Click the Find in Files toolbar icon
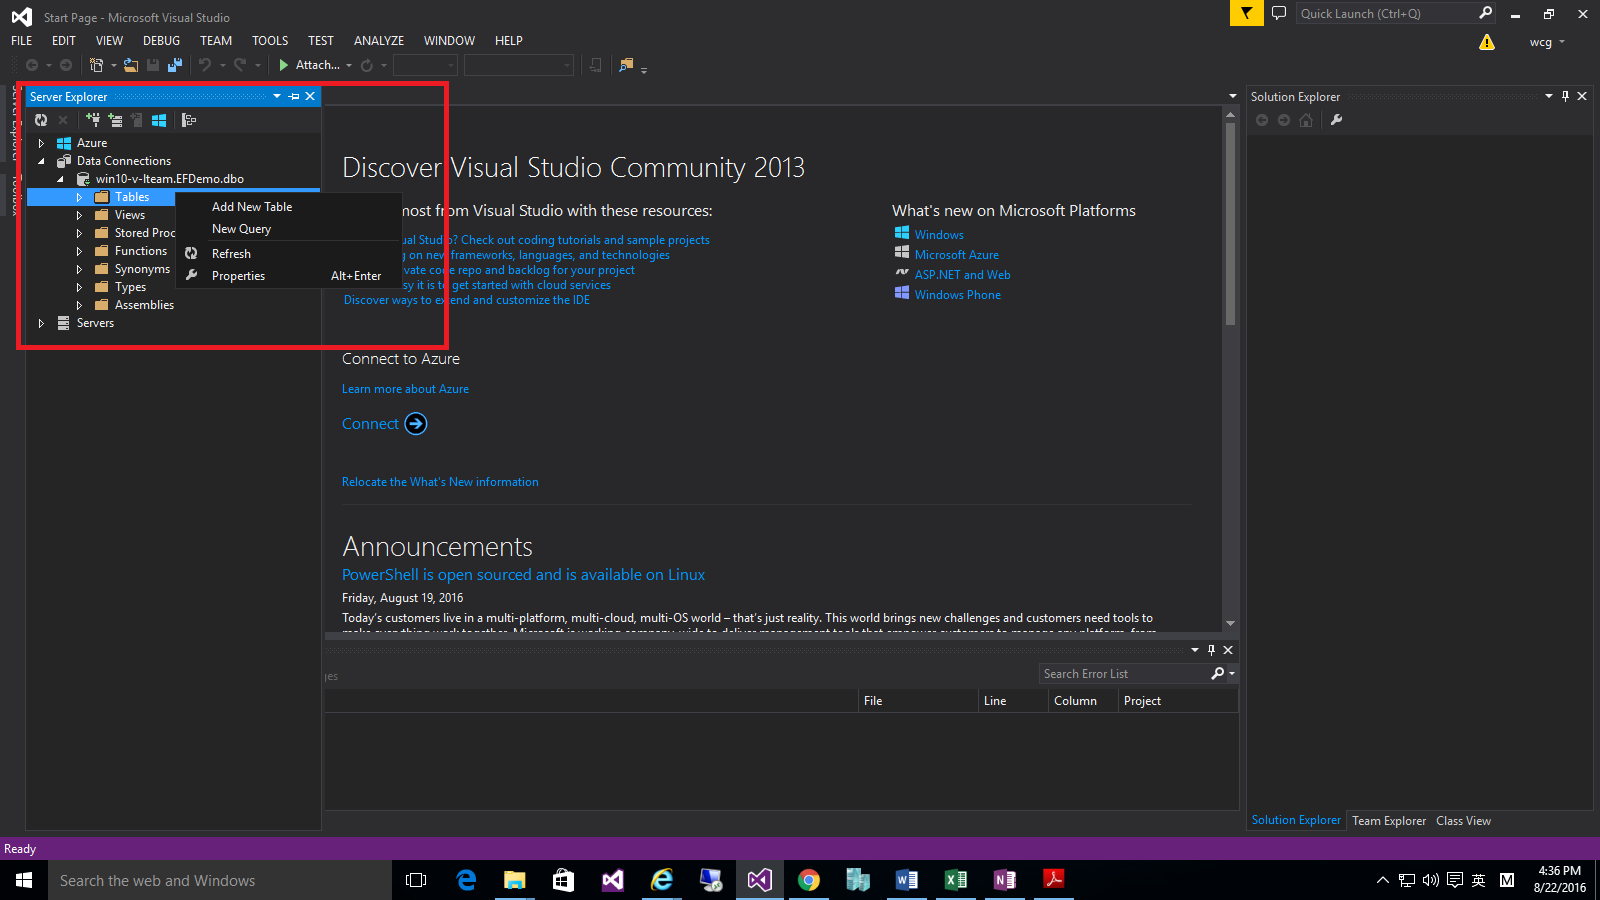Screen dimensions: 1600x900 point(627,65)
